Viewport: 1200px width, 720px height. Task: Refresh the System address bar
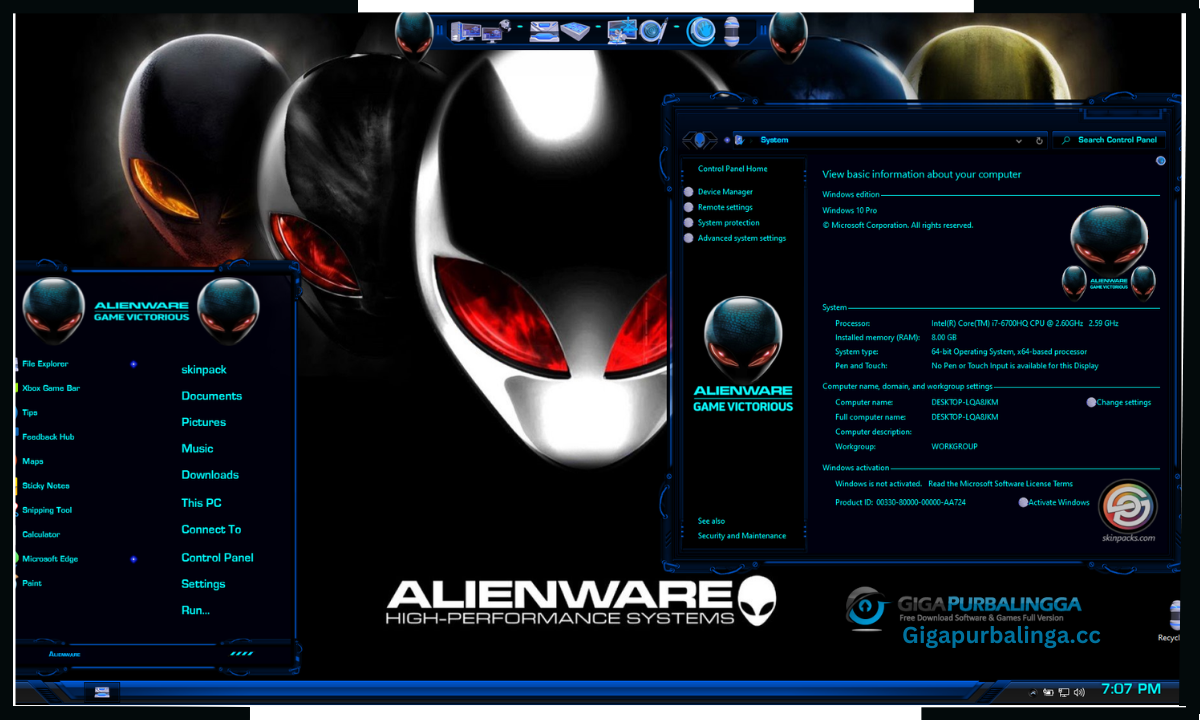click(x=1040, y=140)
